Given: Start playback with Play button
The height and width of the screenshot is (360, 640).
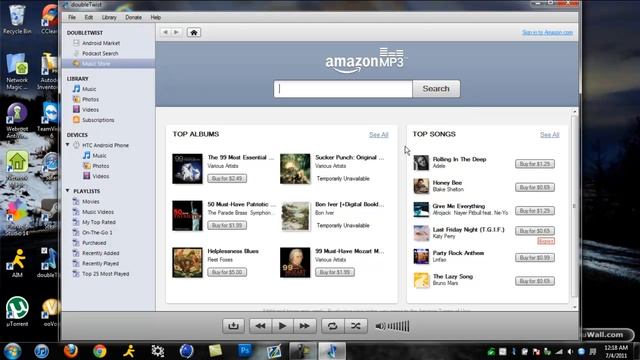Looking at the screenshot, I should point(282,326).
